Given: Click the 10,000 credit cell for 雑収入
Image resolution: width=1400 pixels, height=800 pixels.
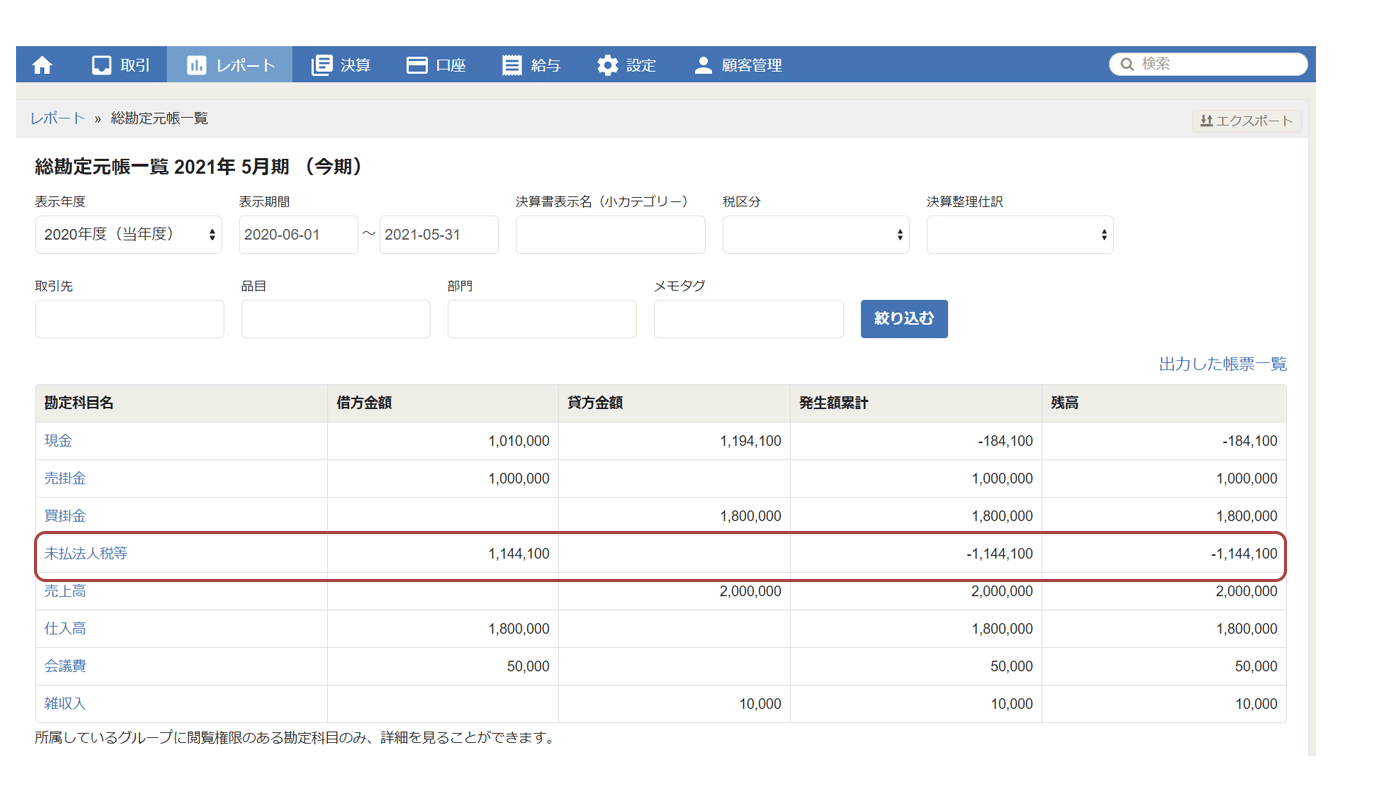Looking at the screenshot, I should pyautogui.click(x=674, y=703).
